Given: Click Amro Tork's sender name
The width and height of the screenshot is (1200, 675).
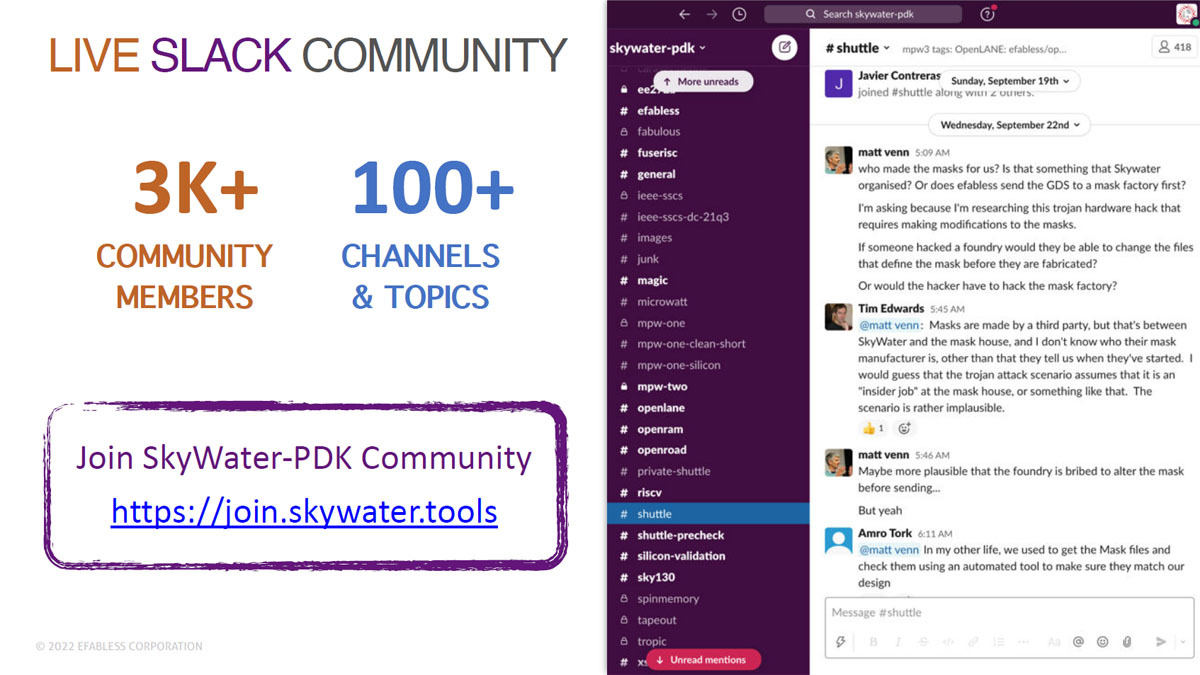Looking at the screenshot, I should coord(885,533).
